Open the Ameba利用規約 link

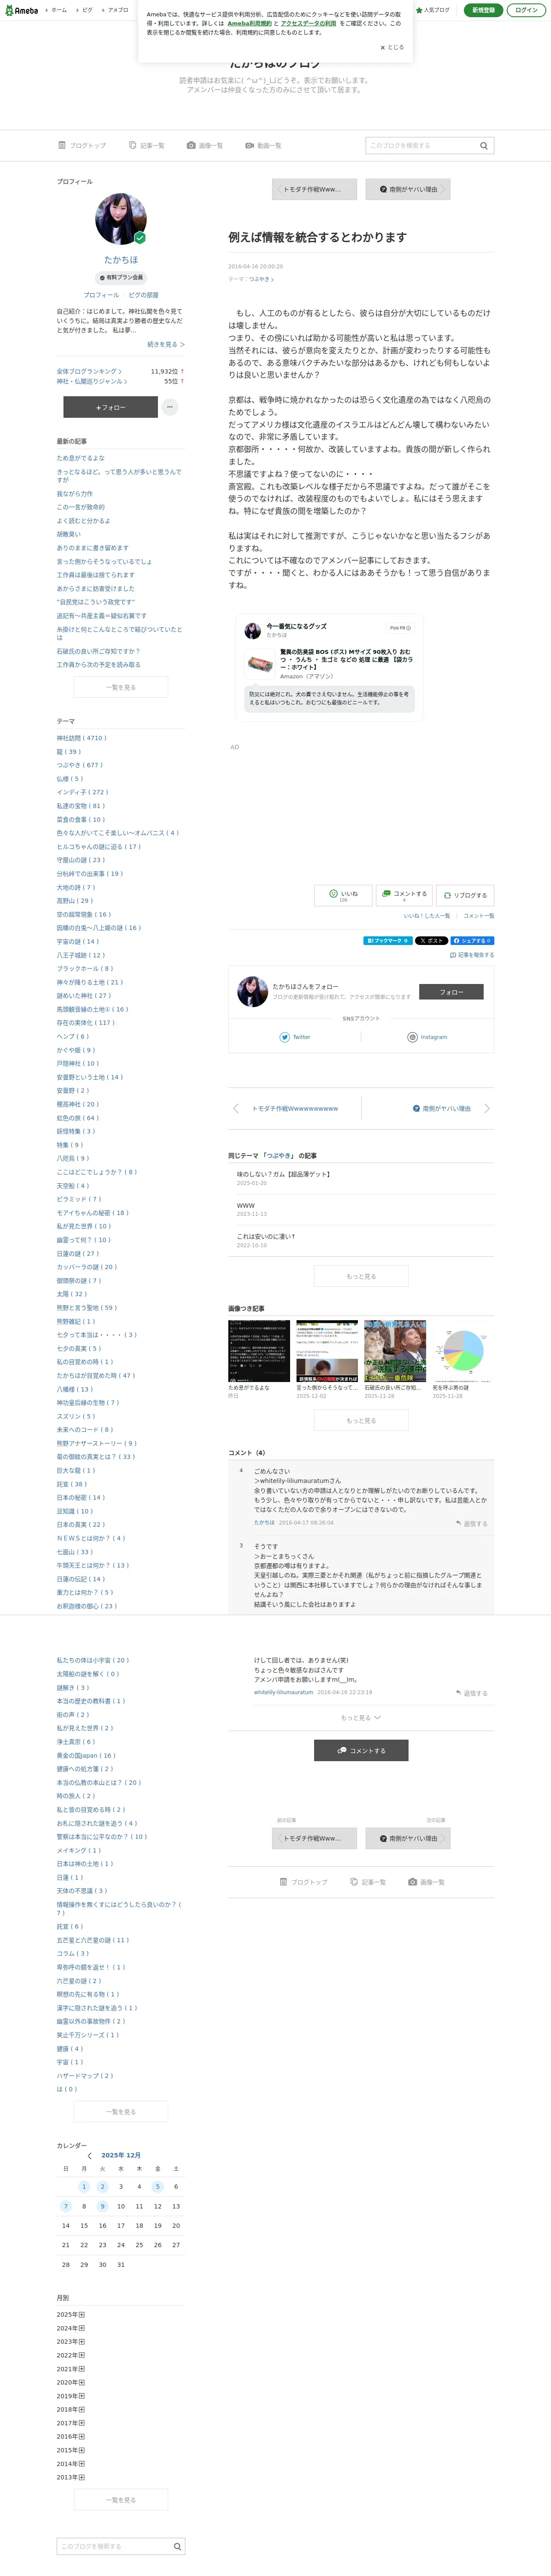tap(249, 23)
